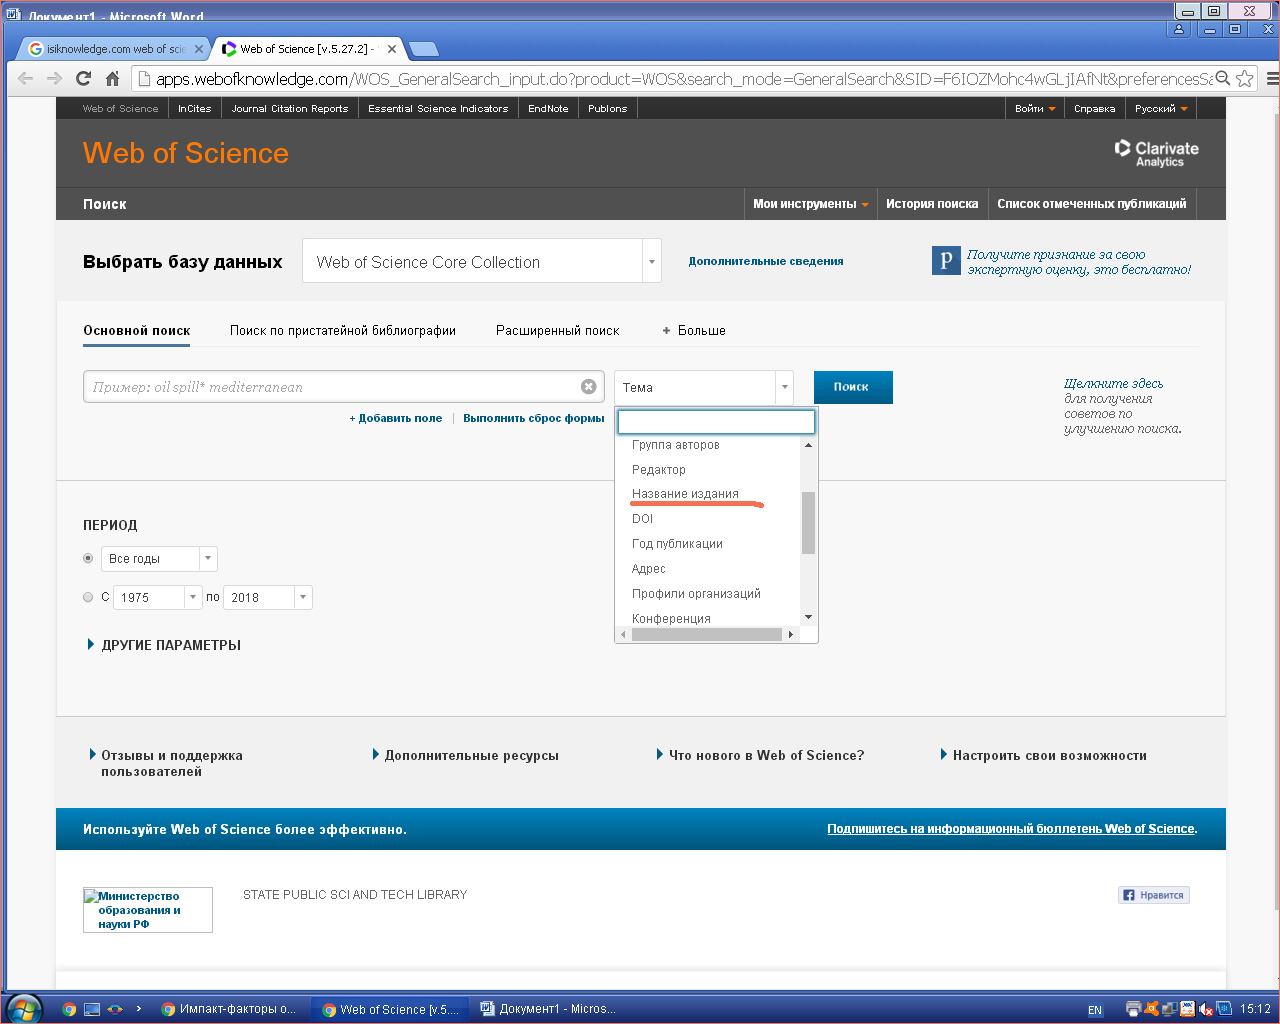
Task: Select the custom year range radio button
Action: pyautogui.click(x=88, y=597)
